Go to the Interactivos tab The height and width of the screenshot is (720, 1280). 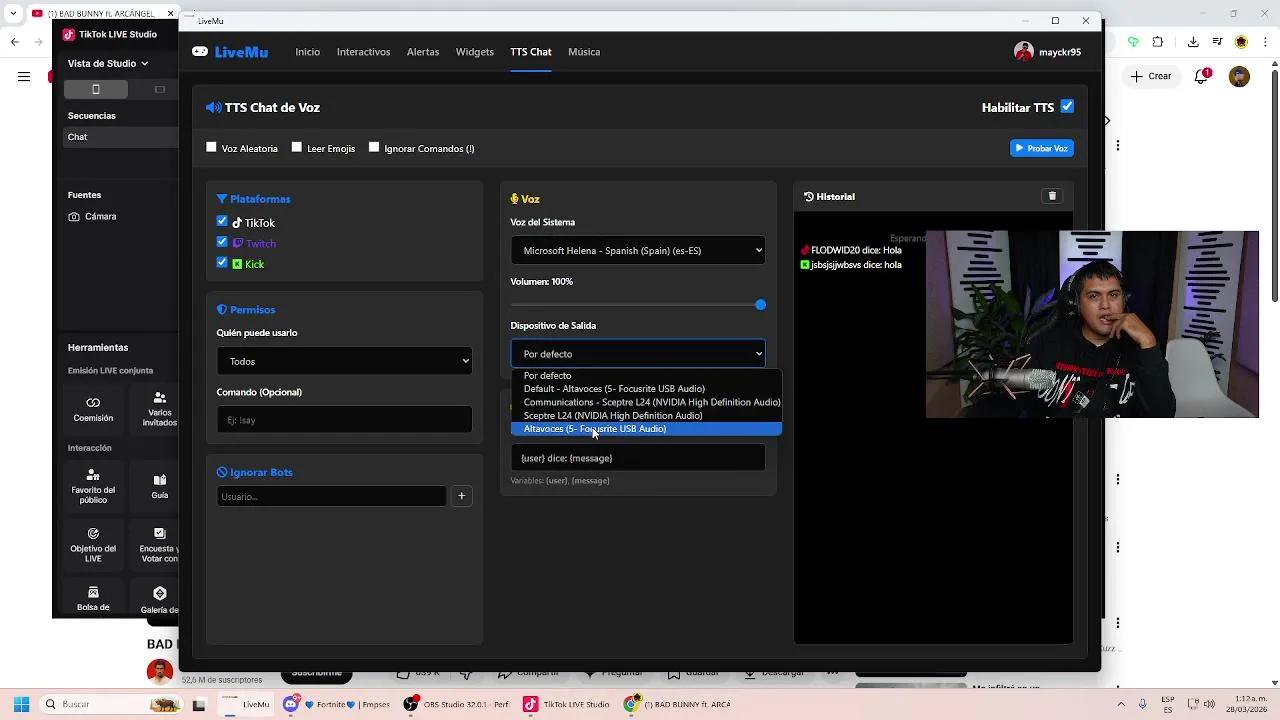pos(363,52)
